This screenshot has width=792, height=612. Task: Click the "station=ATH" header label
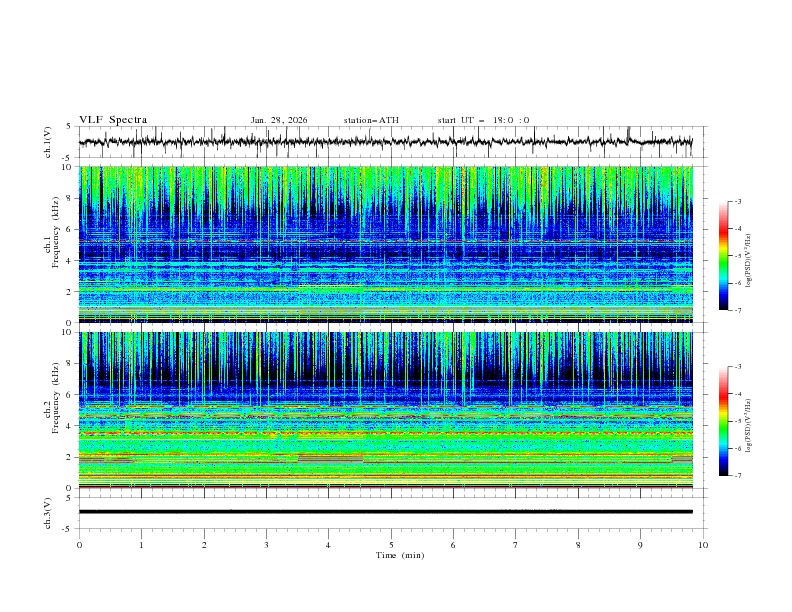[x=371, y=120]
